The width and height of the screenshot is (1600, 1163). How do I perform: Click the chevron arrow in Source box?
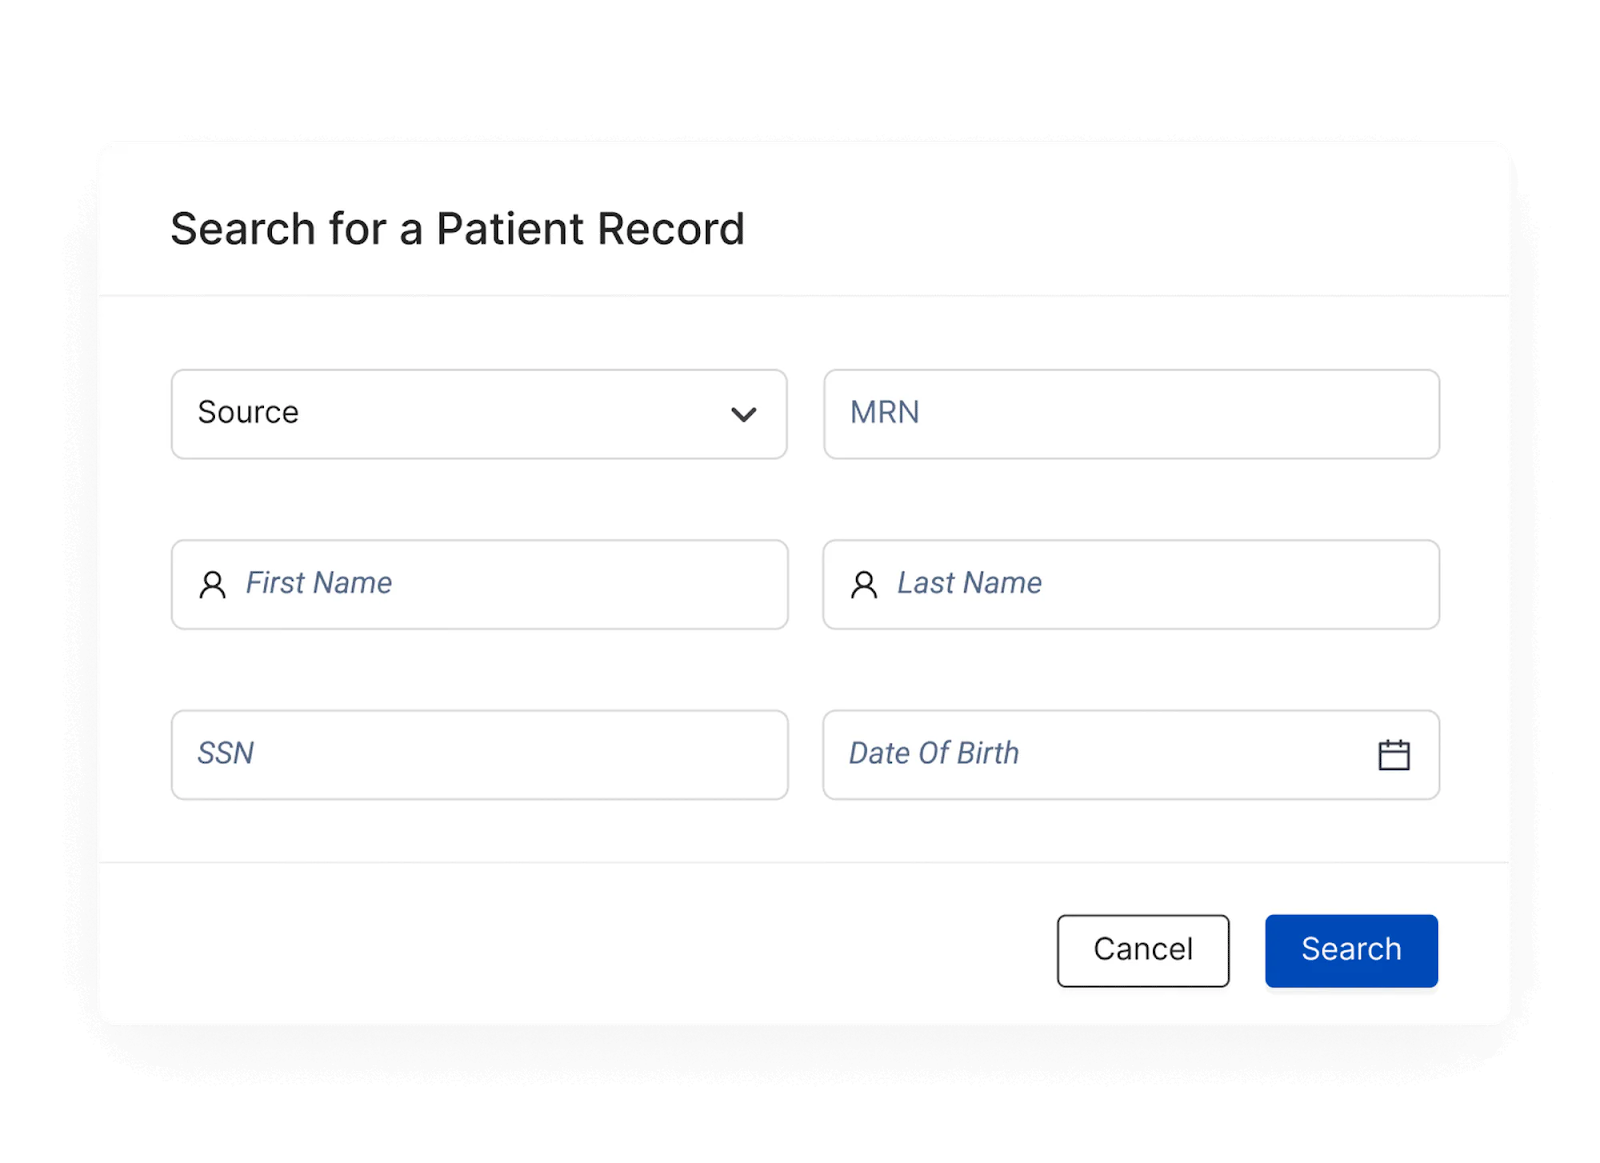(x=743, y=414)
